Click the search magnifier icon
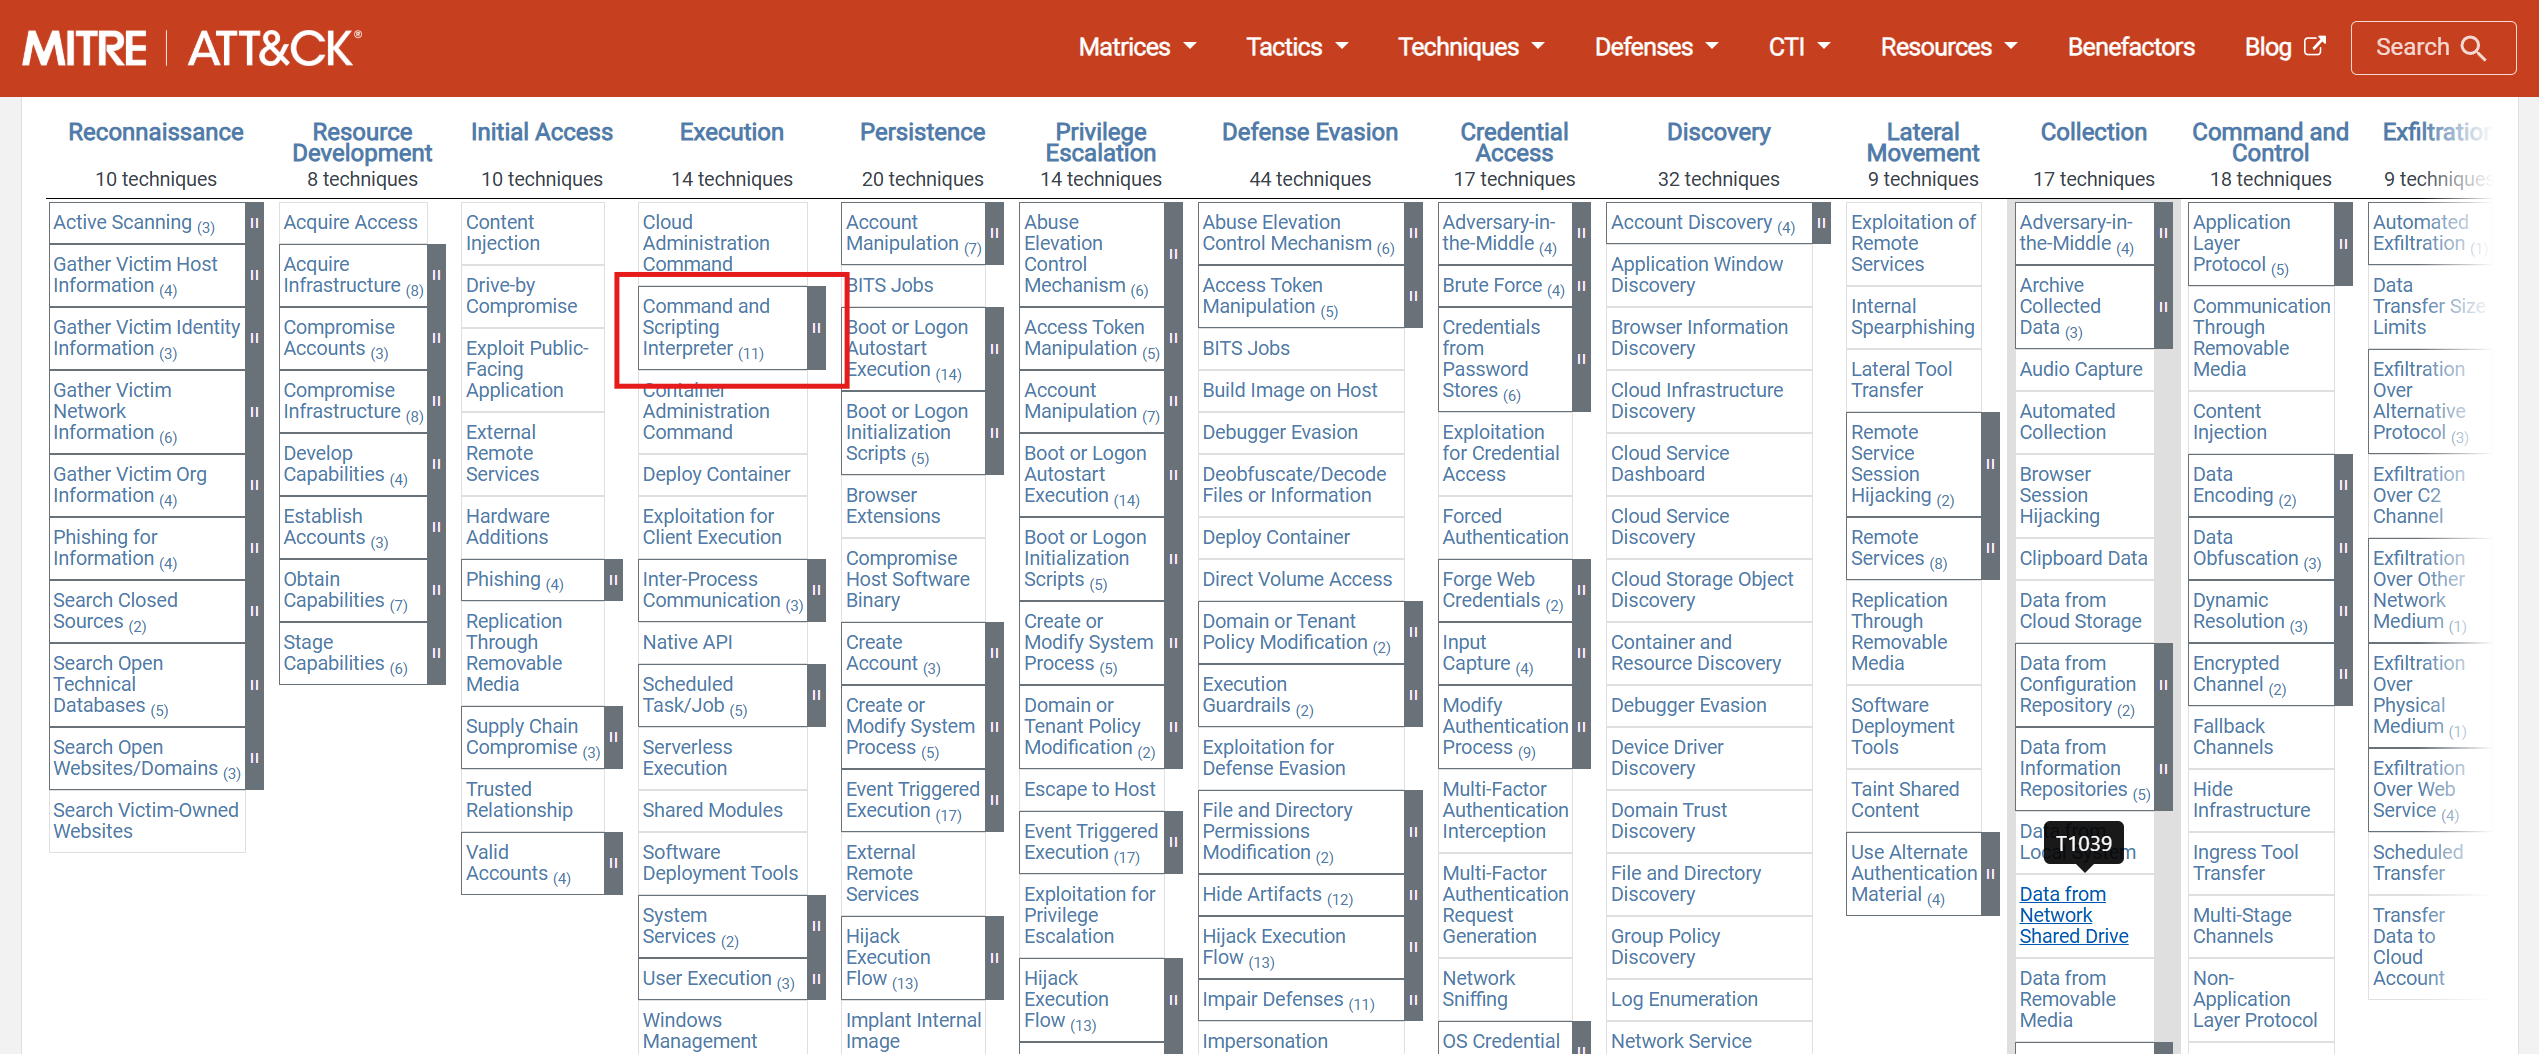Image resolution: width=2539 pixels, height=1054 pixels. [2473, 48]
